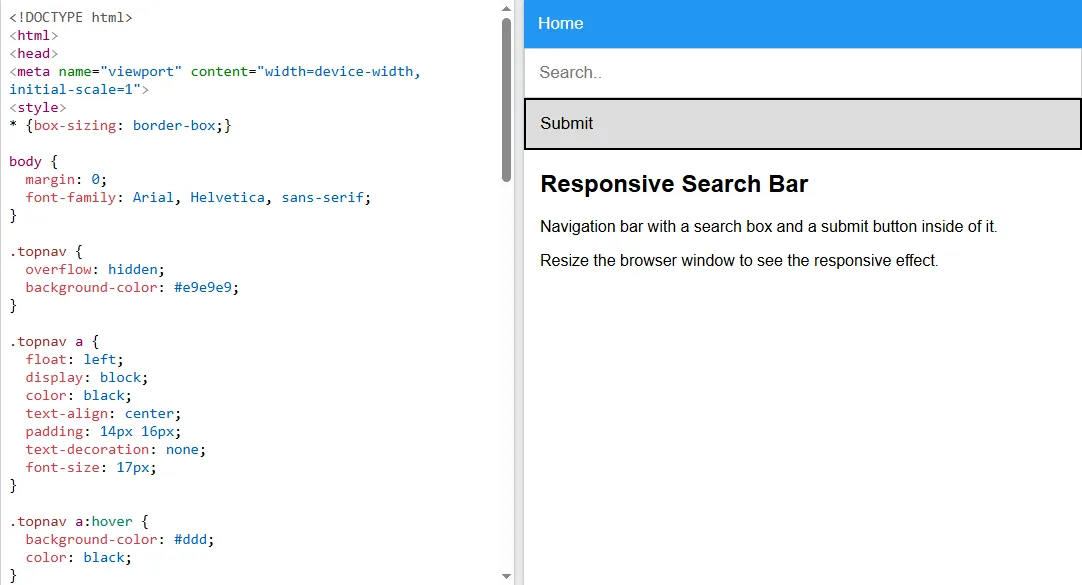Click the box-sizing border-box rule

[120, 125]
